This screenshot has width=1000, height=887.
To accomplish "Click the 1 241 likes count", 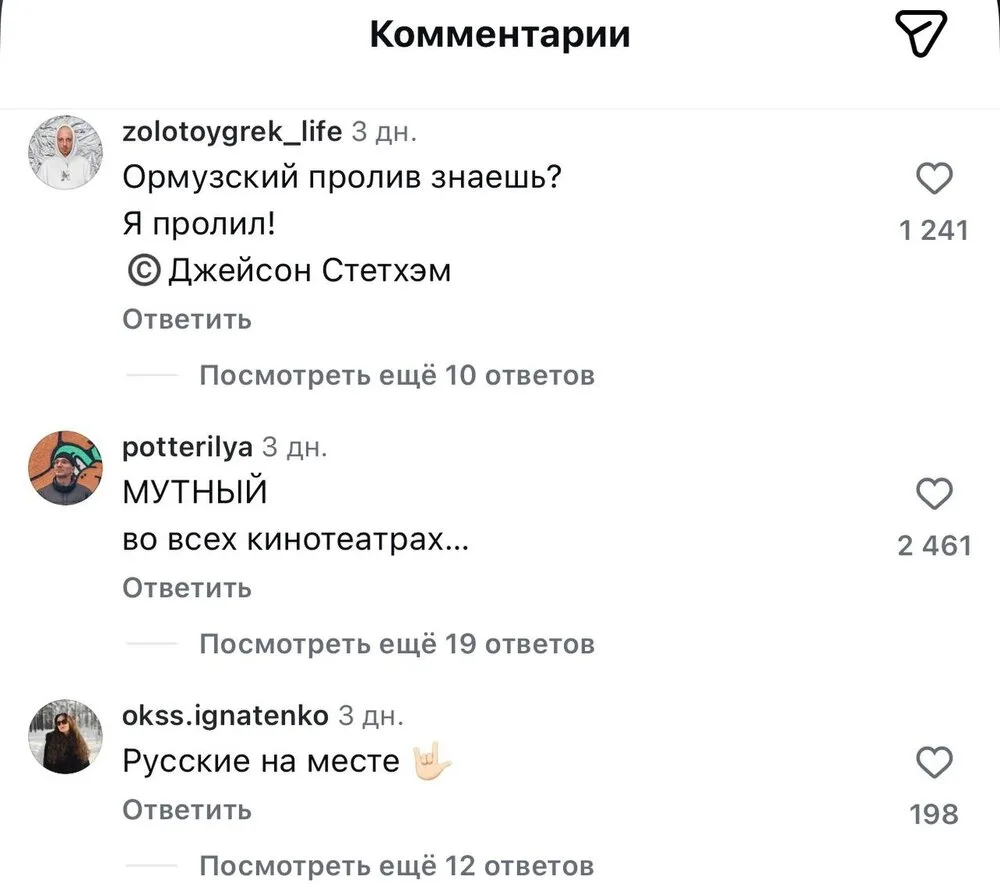I will coord(934,231).
